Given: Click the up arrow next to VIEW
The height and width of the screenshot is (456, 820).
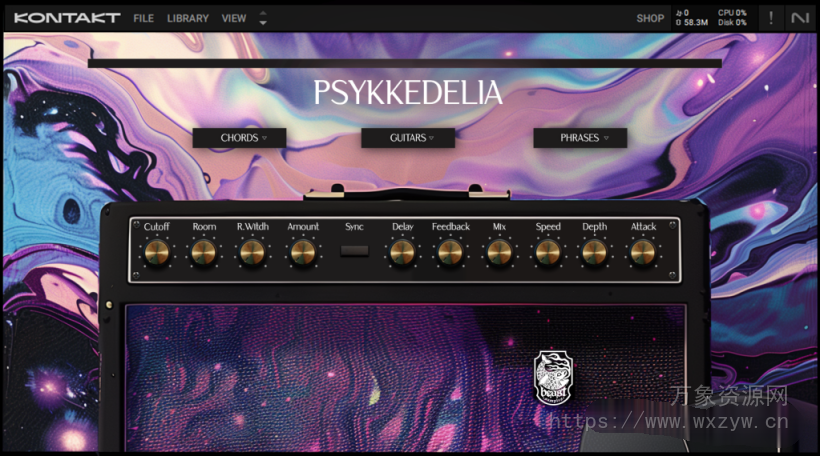Looking at the screenshot, I should [263, 13].
